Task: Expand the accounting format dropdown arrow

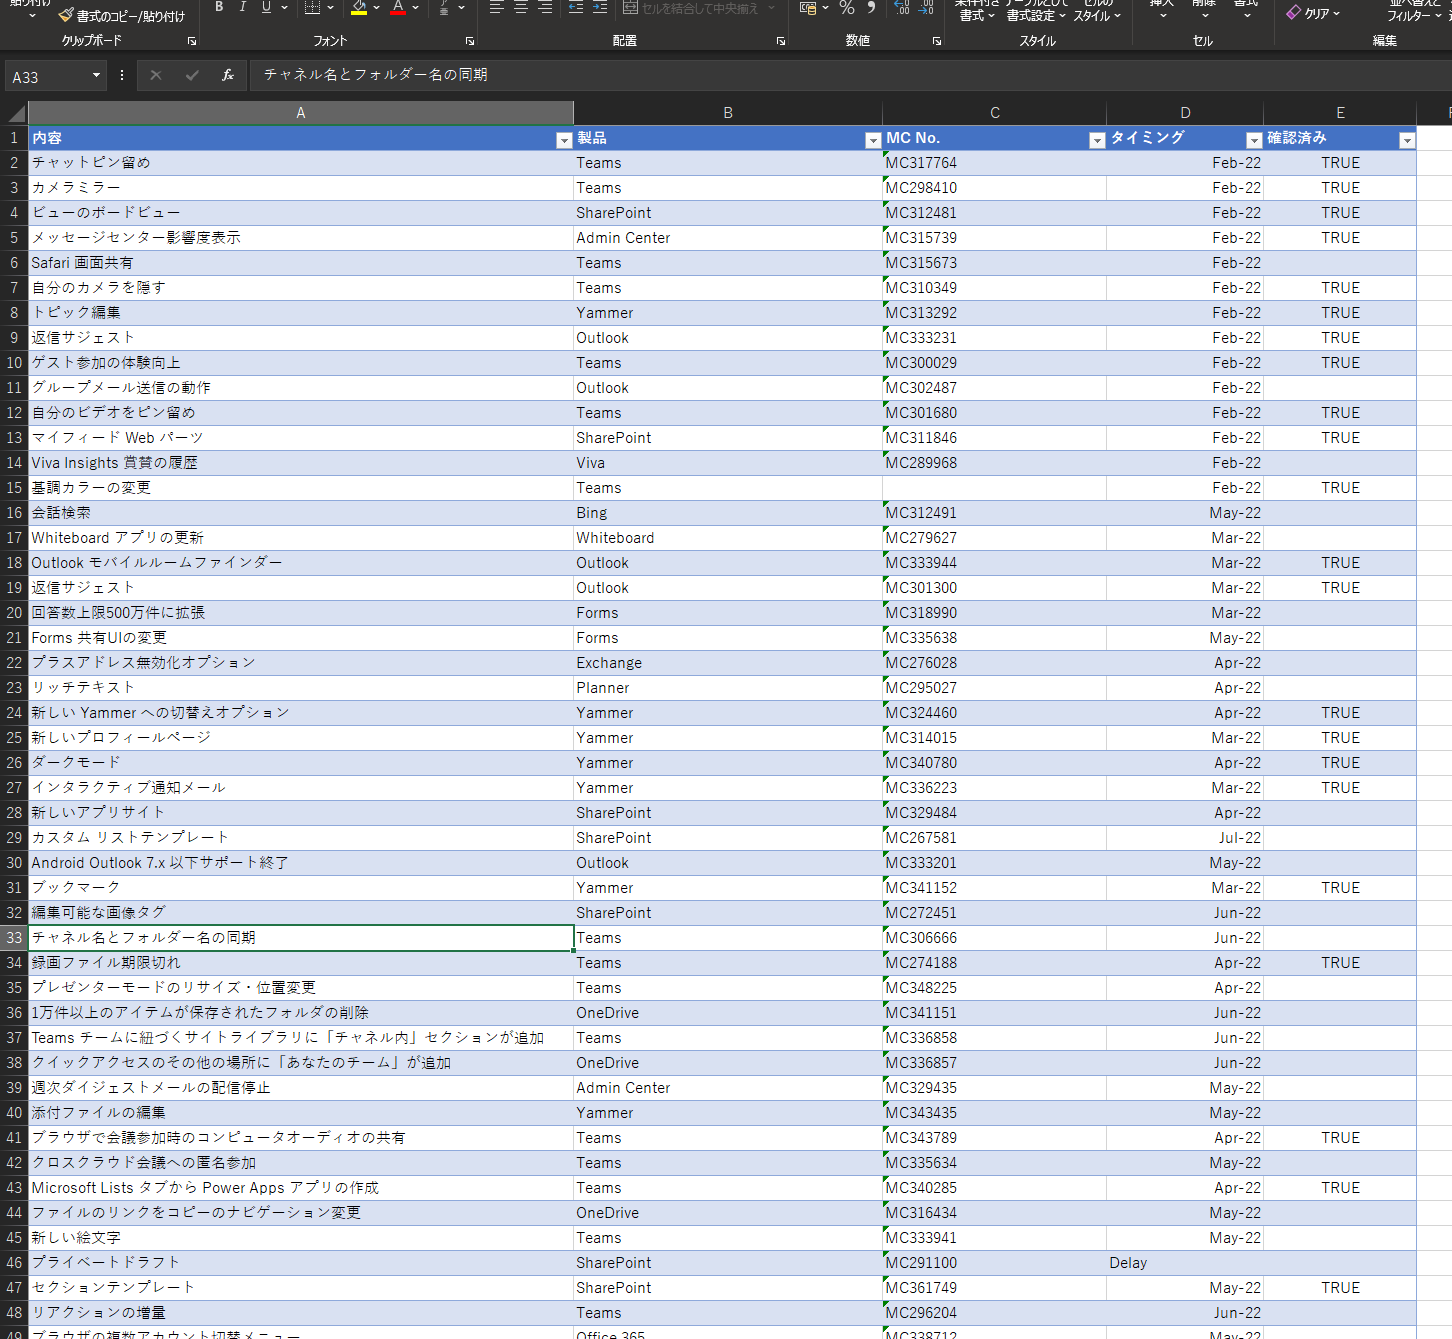Action: click(x=825, y=8)
